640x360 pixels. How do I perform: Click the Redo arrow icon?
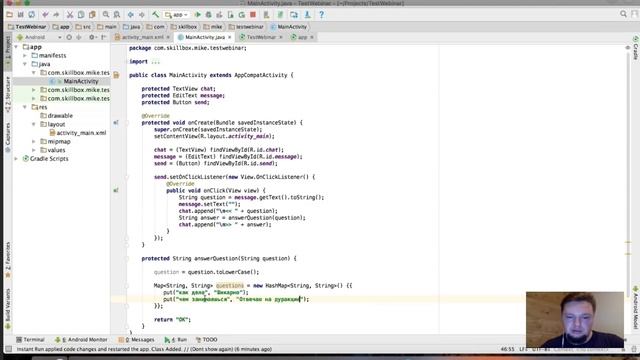tap(56, 15)
